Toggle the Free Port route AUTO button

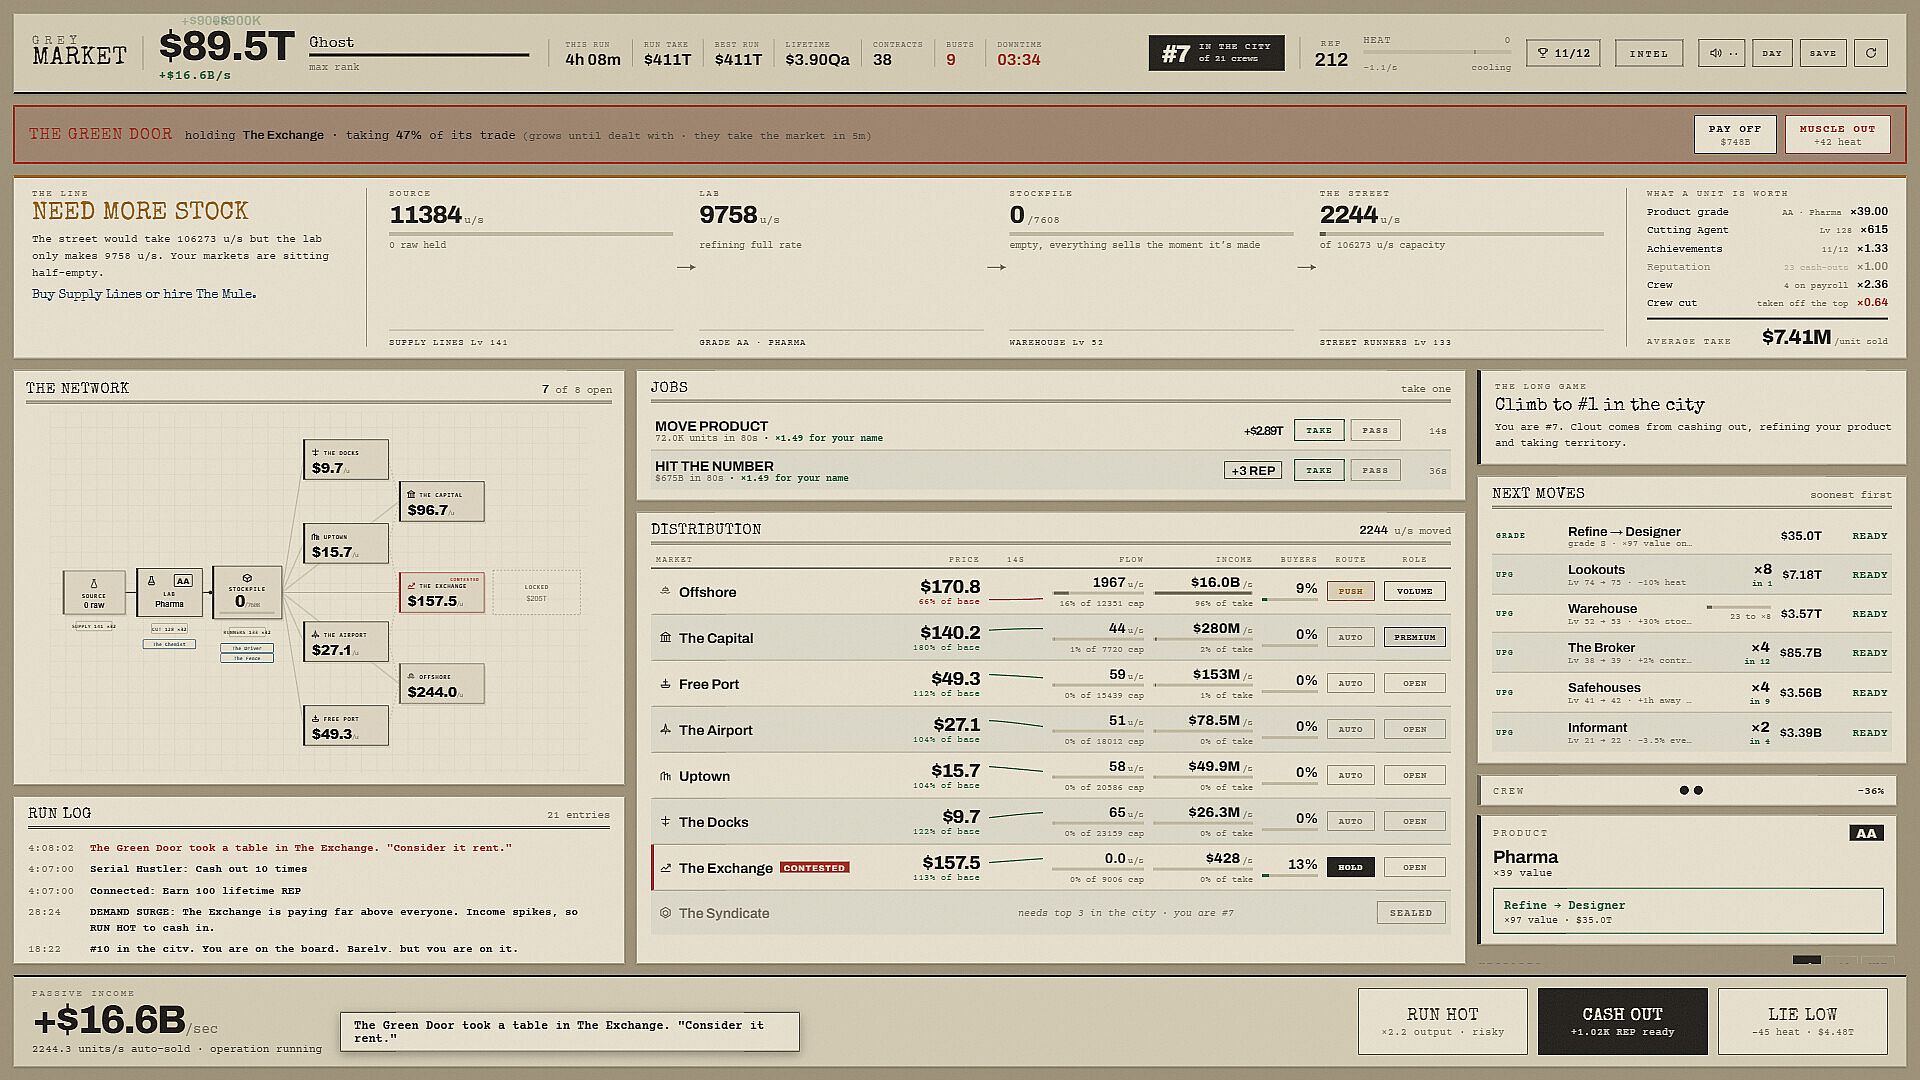click(1350, 683)
